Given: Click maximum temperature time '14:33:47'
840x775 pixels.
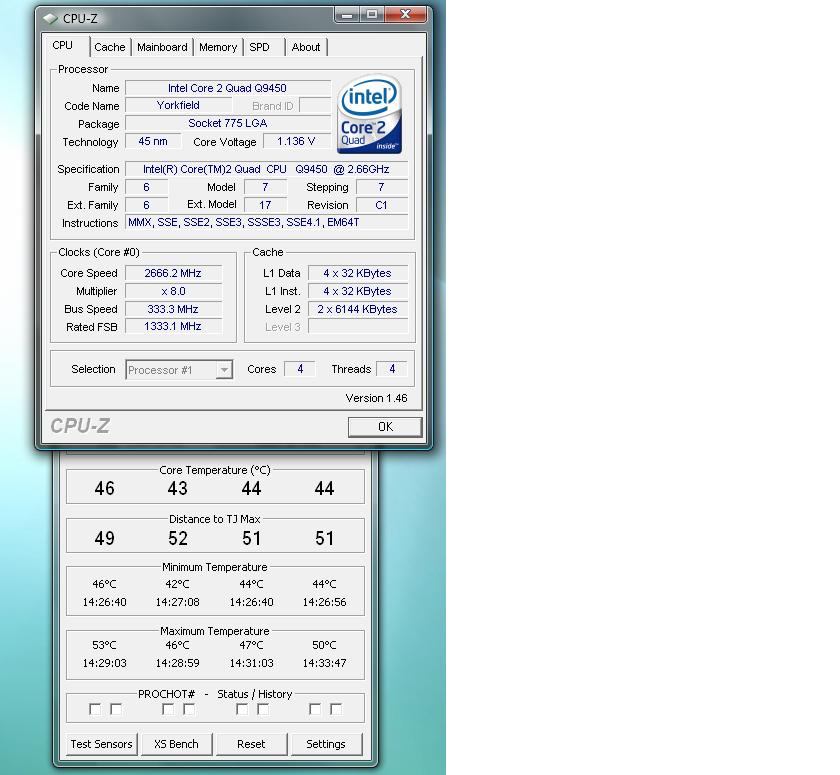Looking at the screenshot, I should pos(324,663).
